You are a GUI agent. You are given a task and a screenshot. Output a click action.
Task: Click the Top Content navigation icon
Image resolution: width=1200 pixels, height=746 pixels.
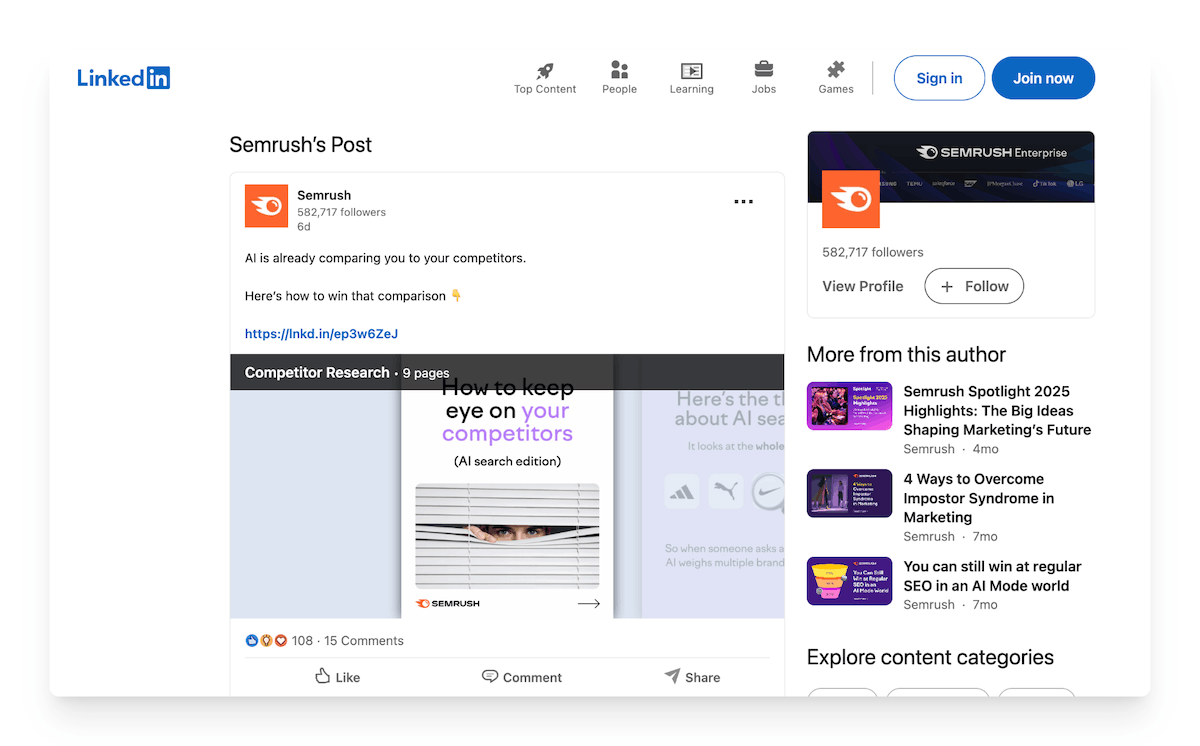coord(545,70)
